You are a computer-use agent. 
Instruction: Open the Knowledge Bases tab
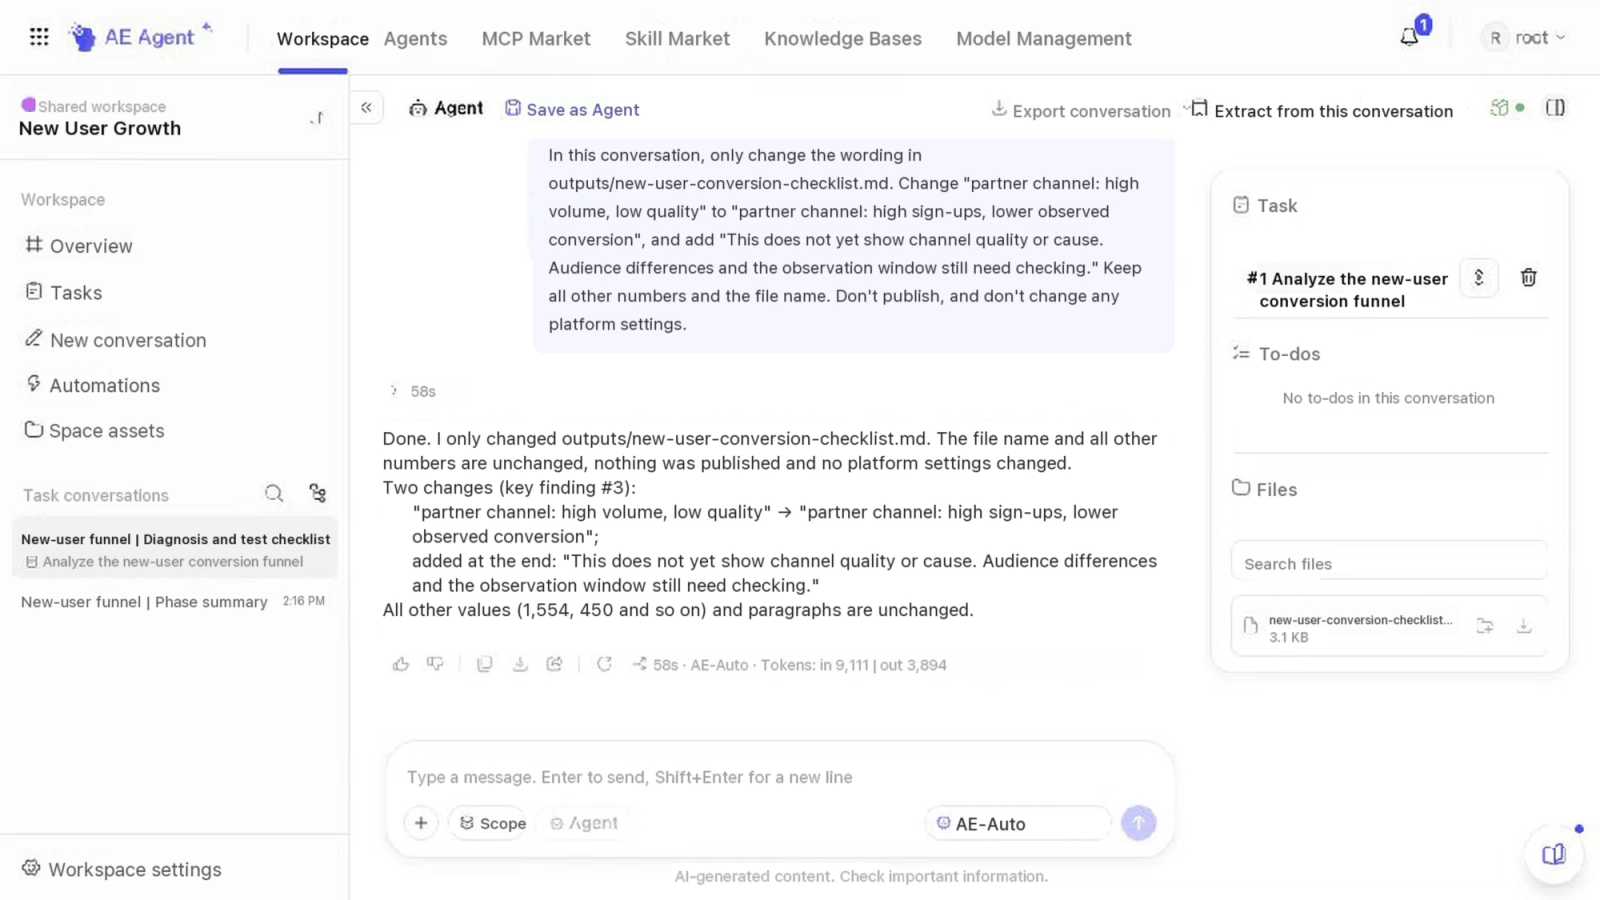point(843,39)
